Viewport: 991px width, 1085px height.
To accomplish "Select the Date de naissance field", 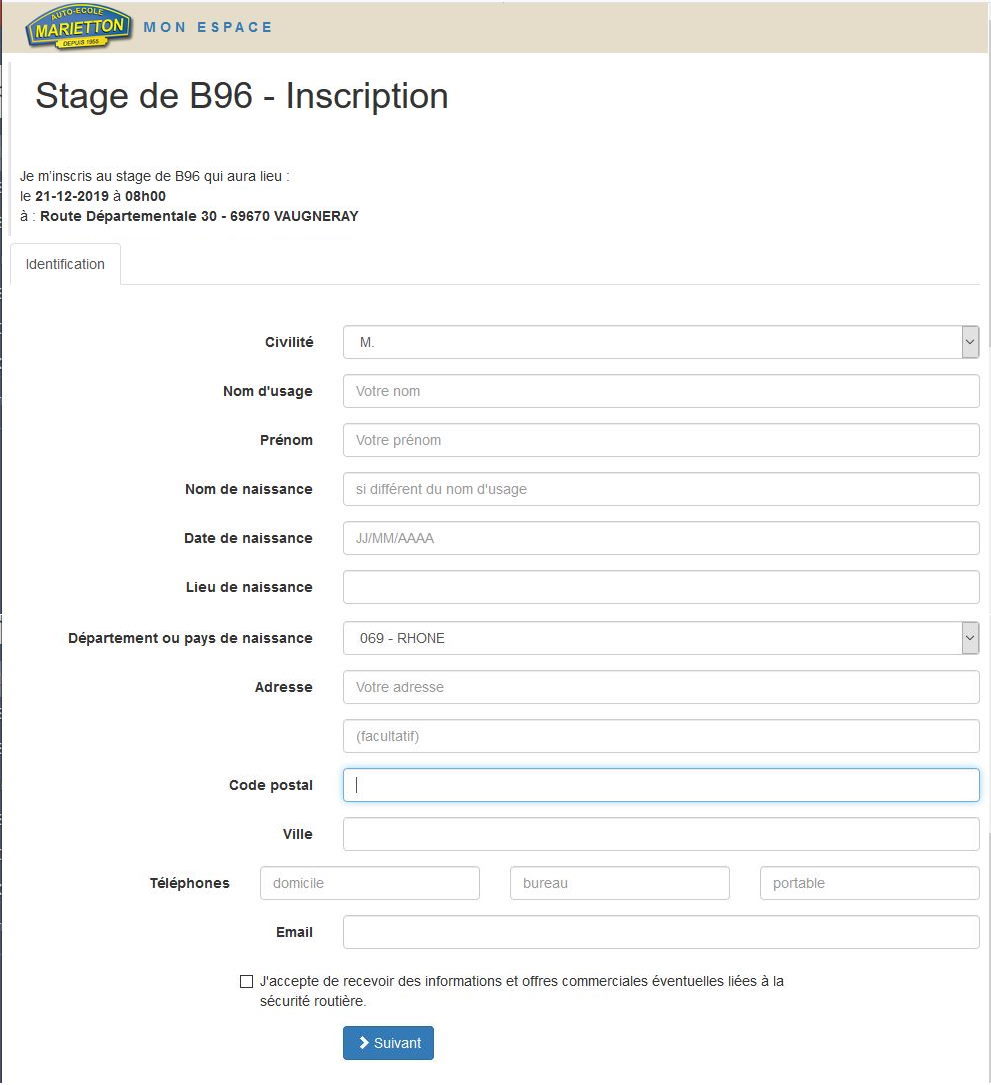I will click(660, 538).
